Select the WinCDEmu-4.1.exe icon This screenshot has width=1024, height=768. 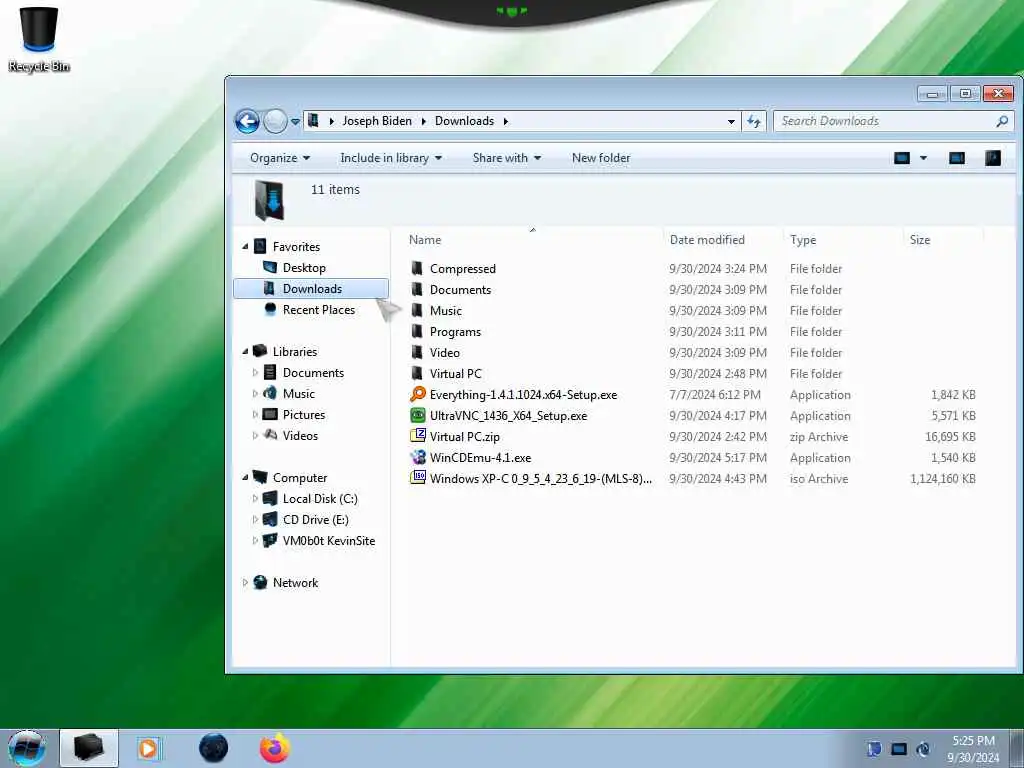point(417,457)
